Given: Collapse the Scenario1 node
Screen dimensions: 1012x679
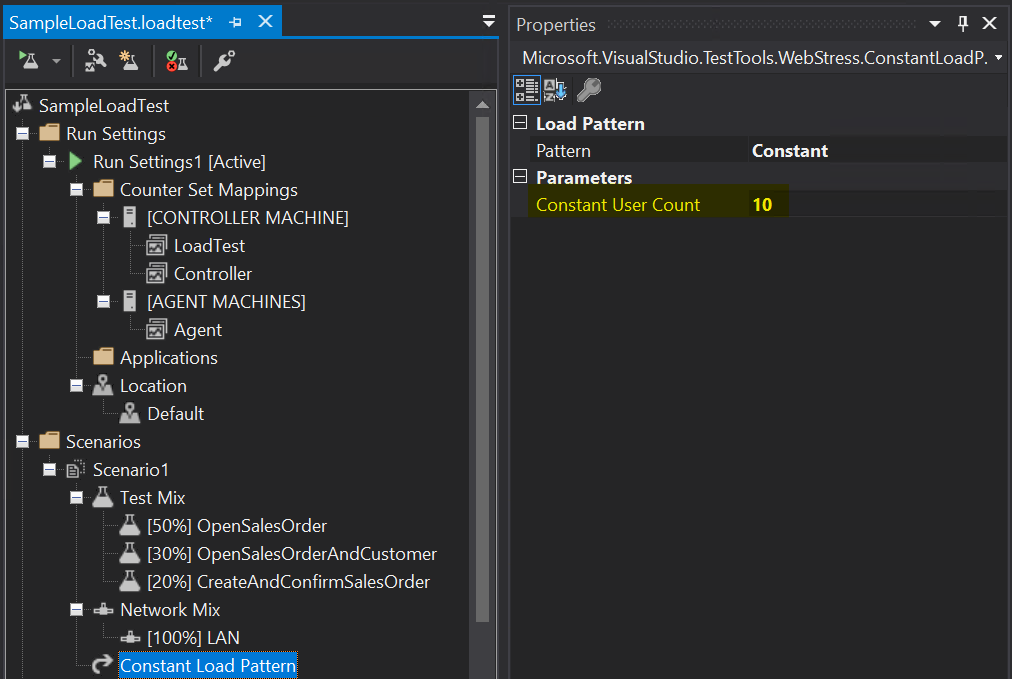Looking at the screenshot, I should [x=50, y=469].
